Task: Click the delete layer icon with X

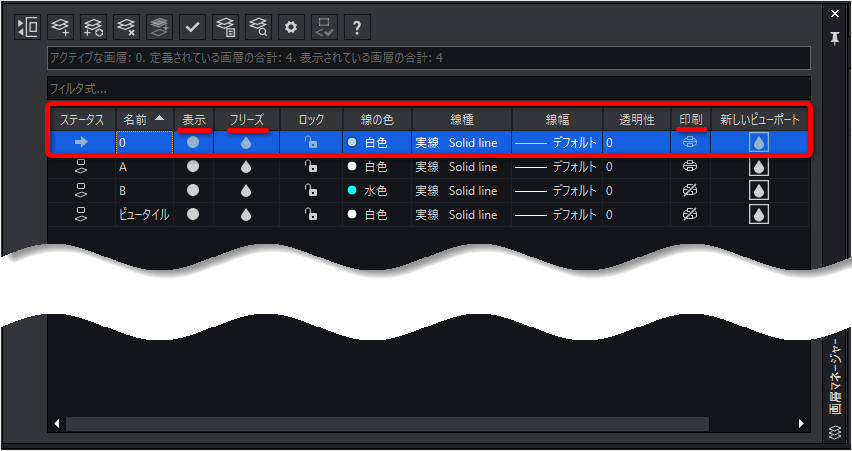Action: pos(127,26)
